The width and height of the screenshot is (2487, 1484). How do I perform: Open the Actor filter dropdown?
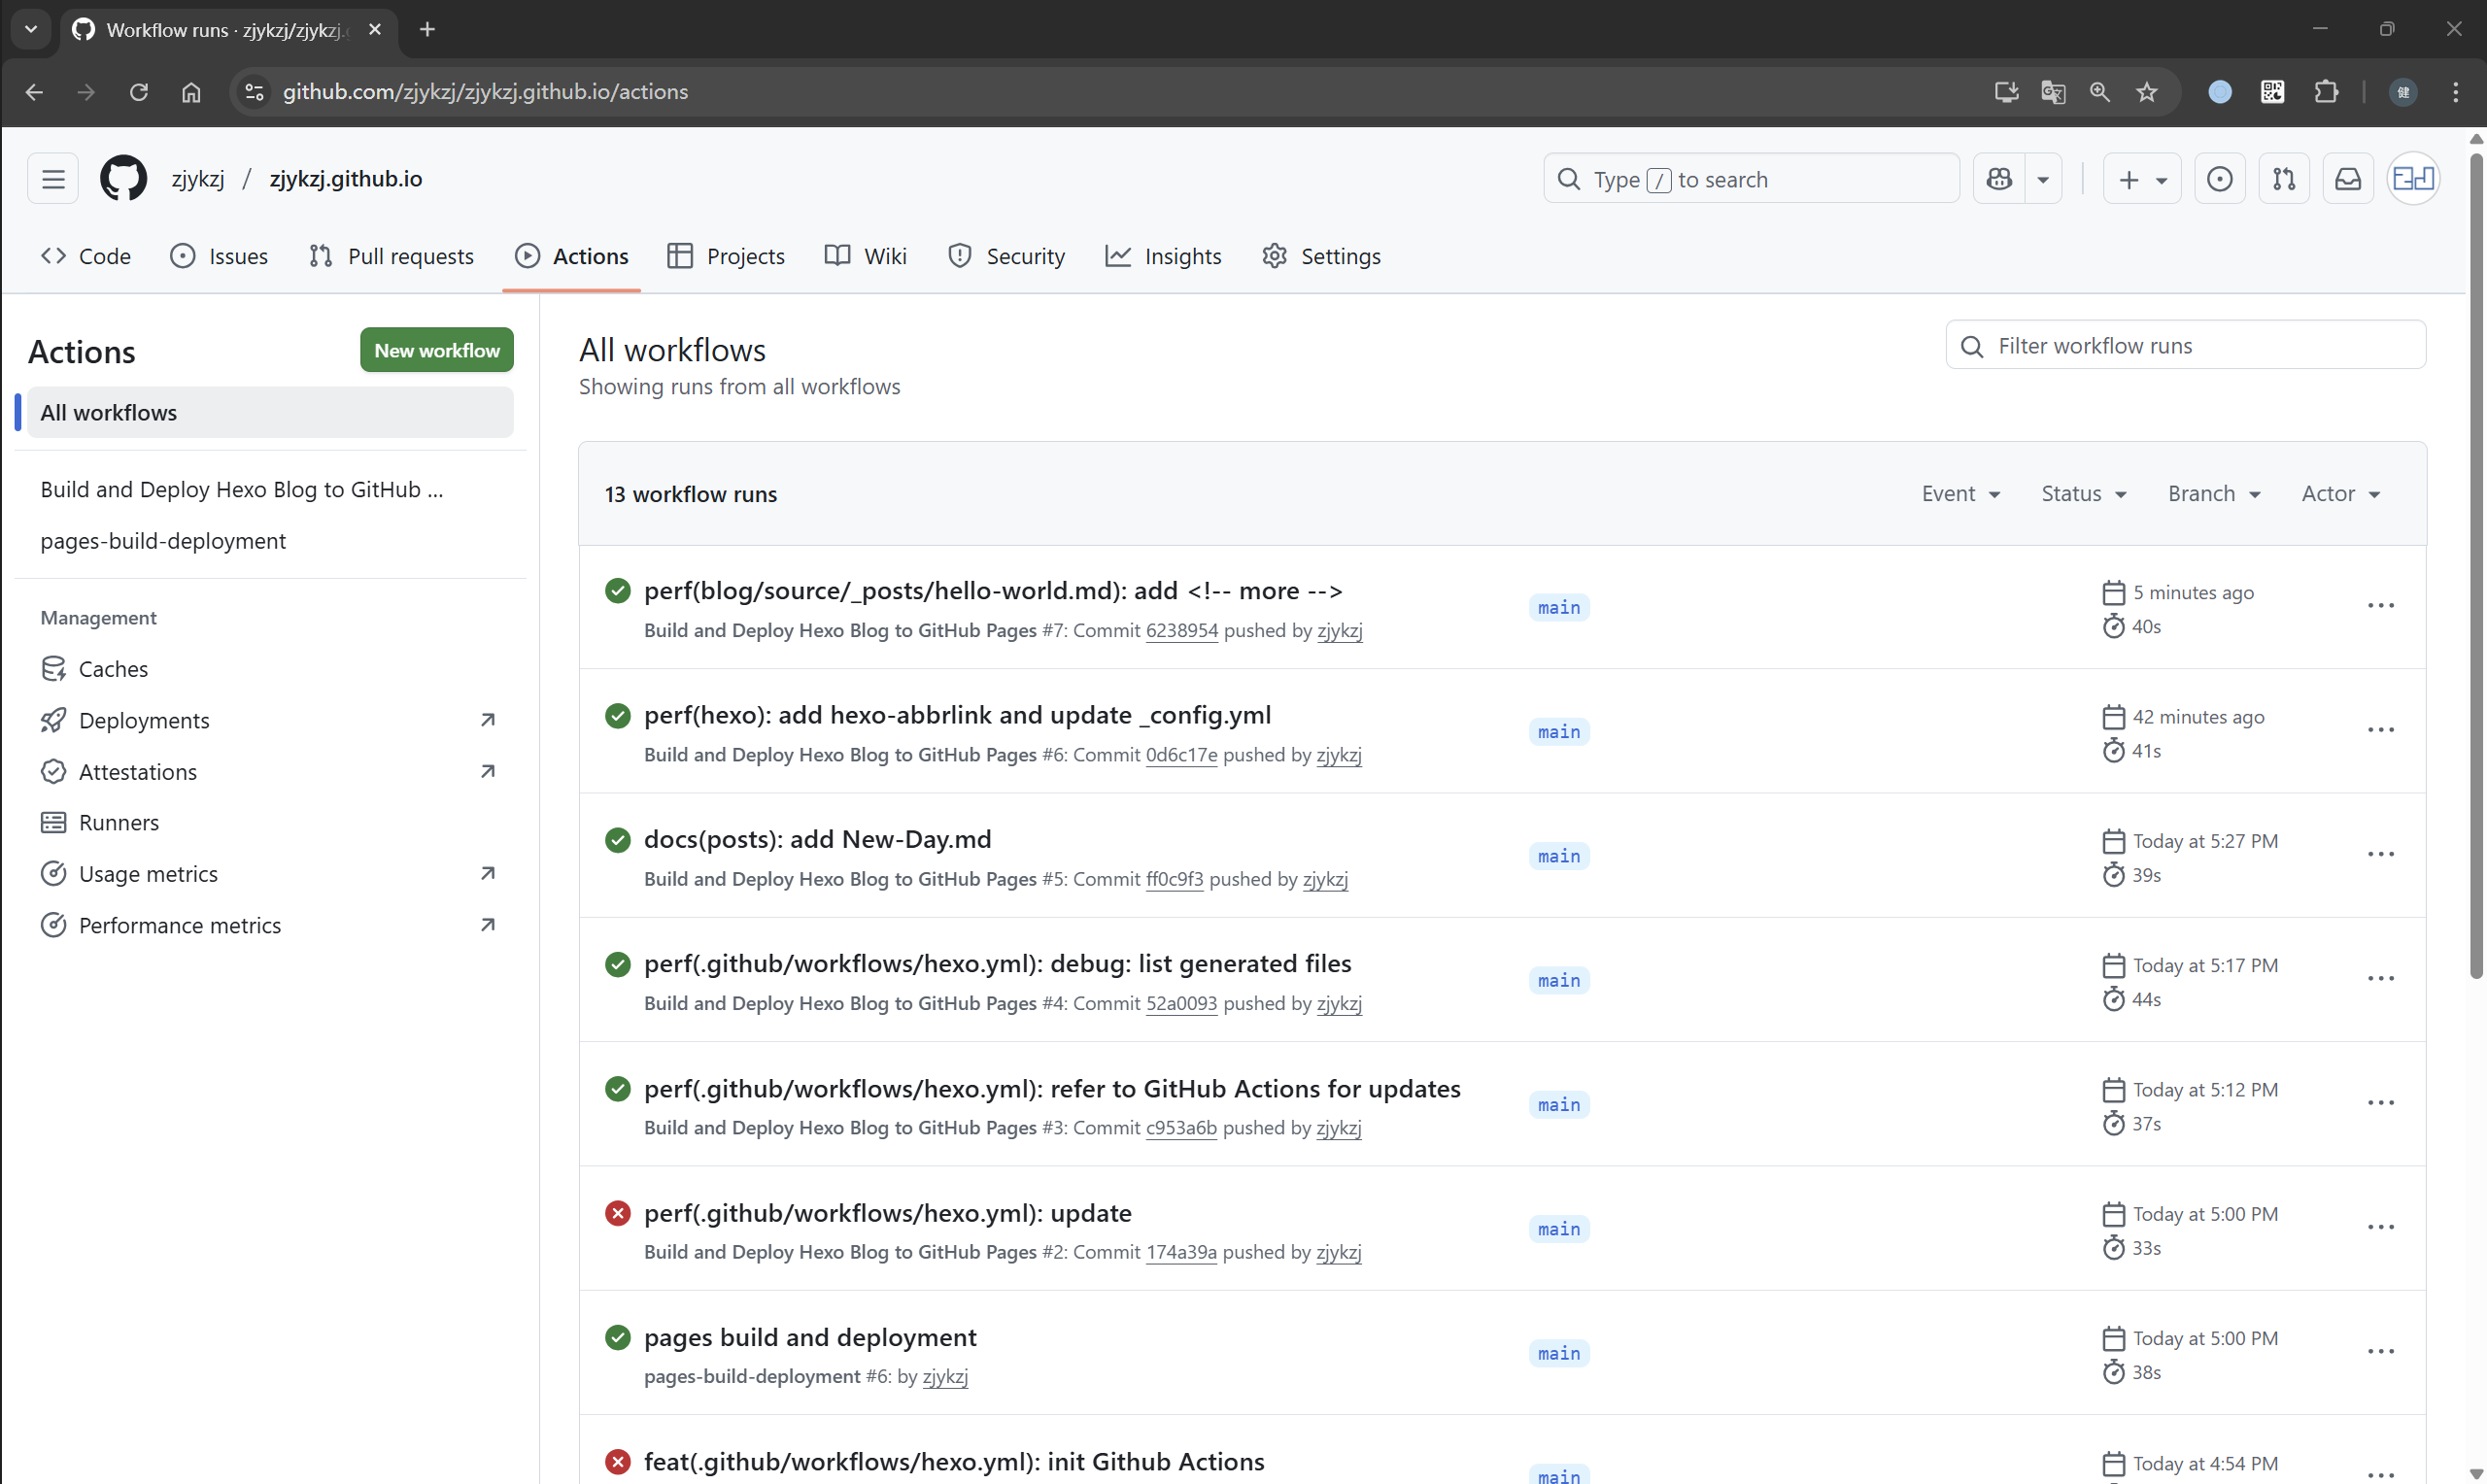click(2340, 494)
